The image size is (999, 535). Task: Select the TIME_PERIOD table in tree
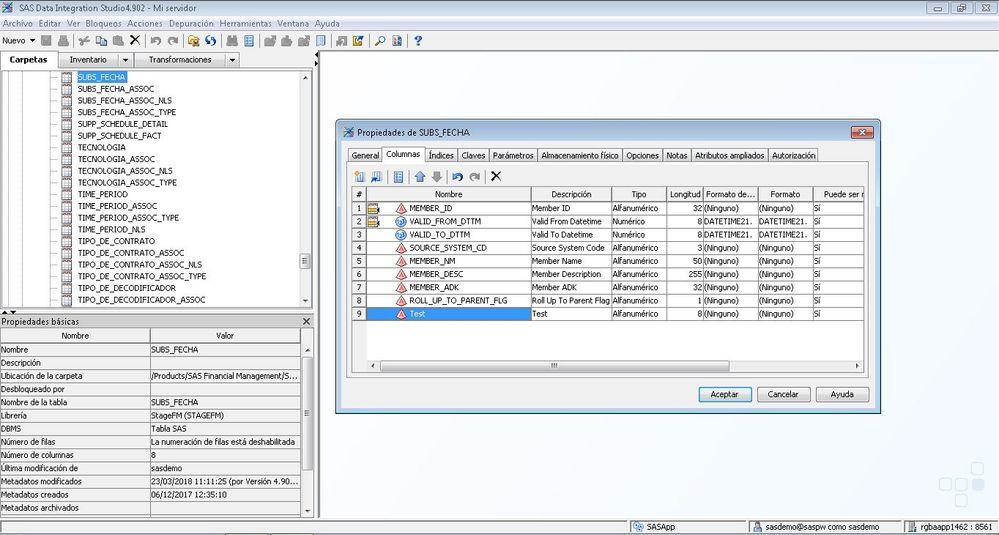point(102,194)
